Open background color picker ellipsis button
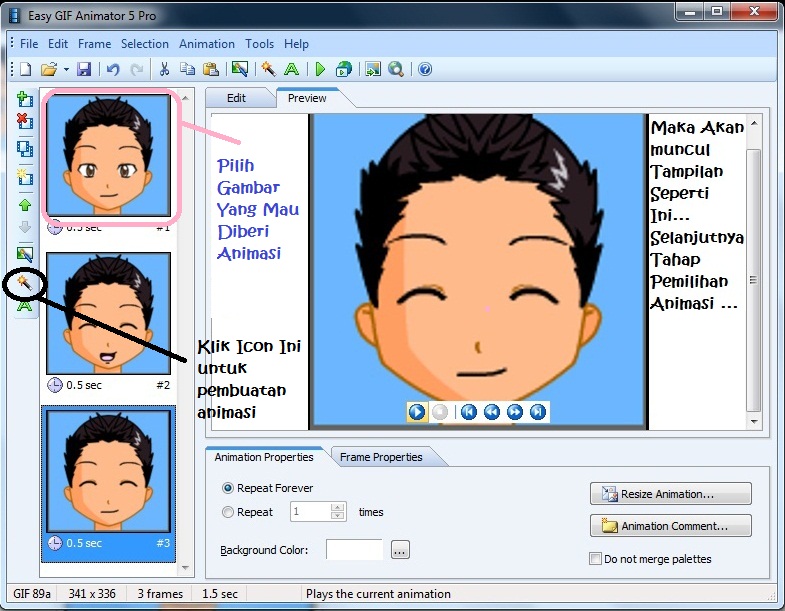The width and height of the screenshot is (785, 611). (400, 550)
